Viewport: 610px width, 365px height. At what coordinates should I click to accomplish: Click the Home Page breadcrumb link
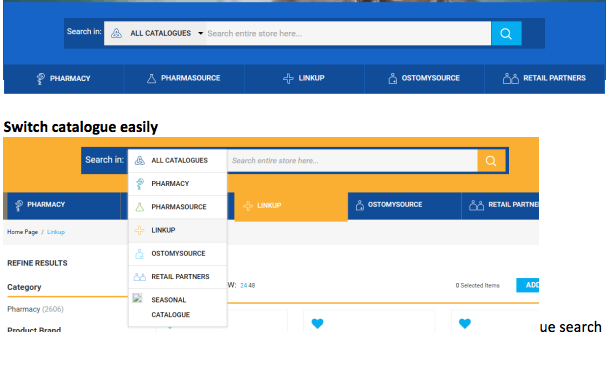22,232
